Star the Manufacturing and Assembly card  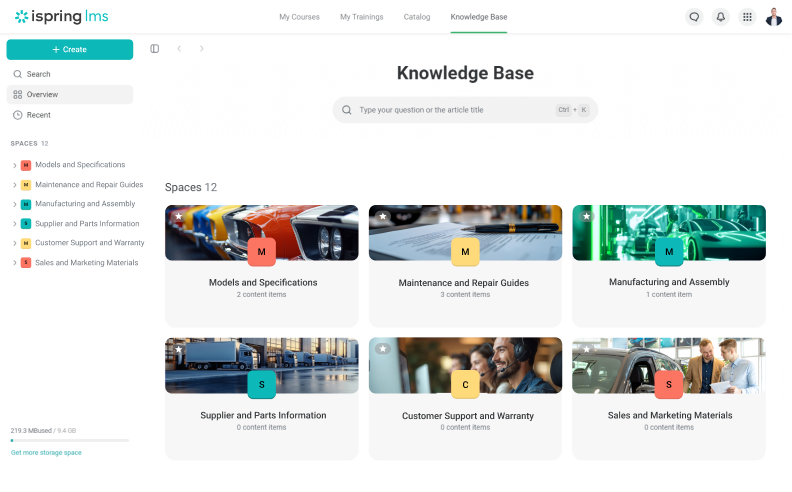[x=586, y=216]
